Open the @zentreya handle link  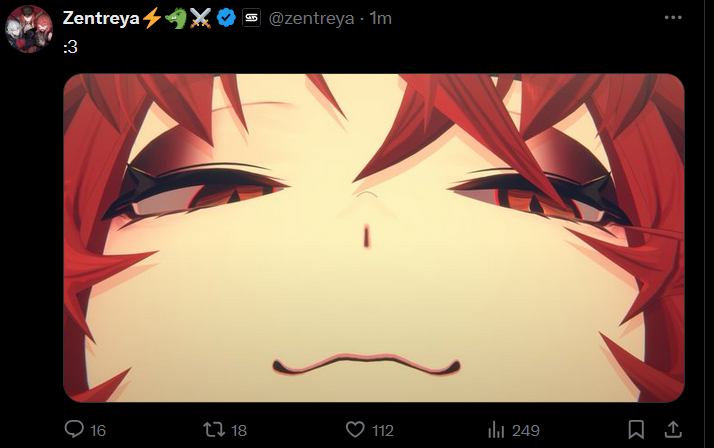pos(311,18)
